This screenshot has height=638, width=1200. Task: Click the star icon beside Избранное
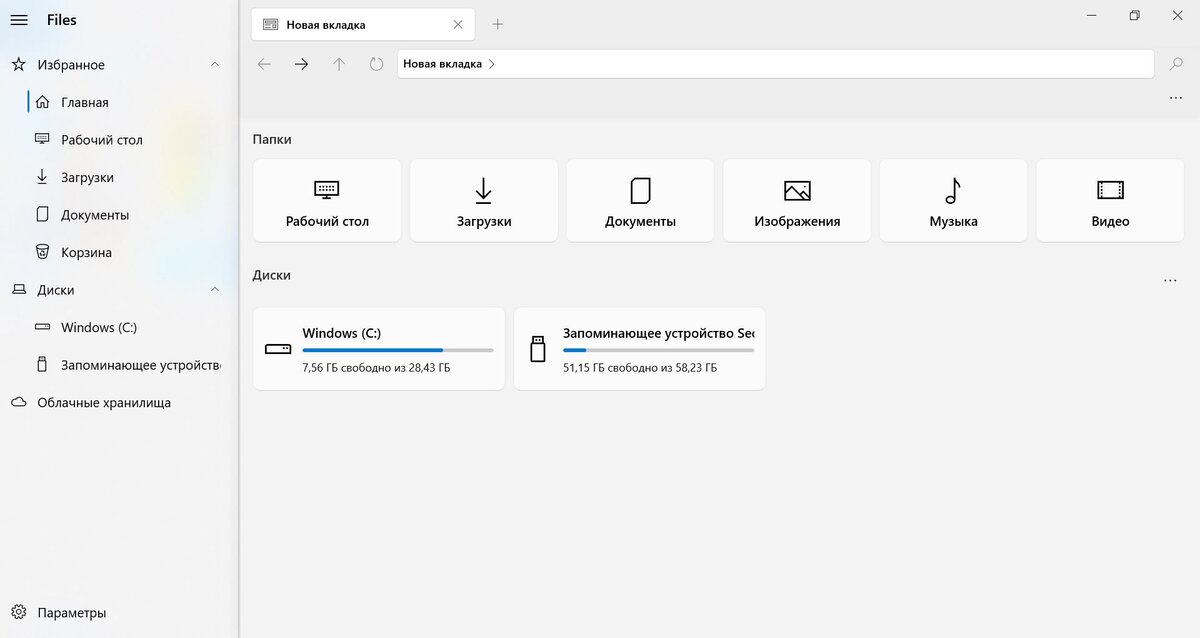[18, 65]
